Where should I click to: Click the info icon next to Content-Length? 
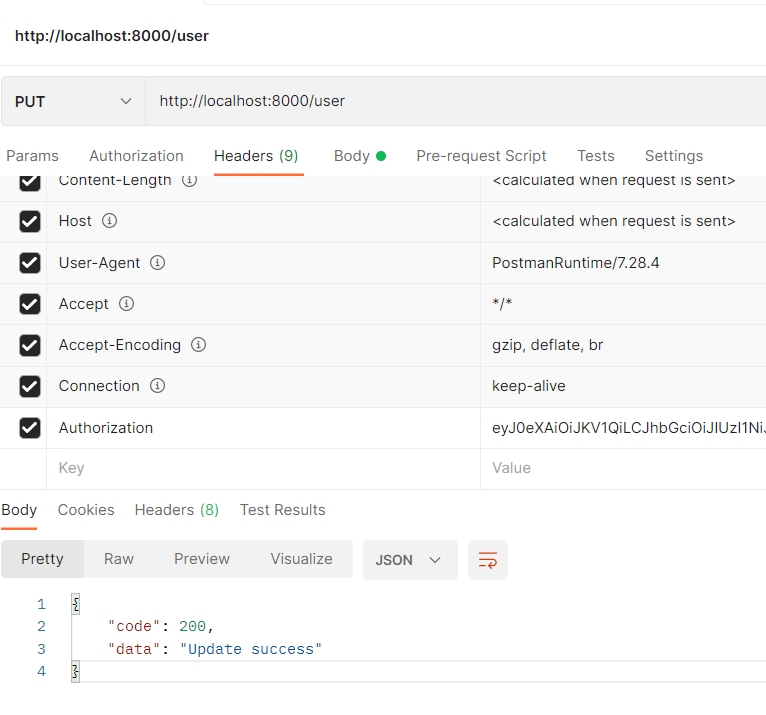pyautogui.click(x=189, y=181)
